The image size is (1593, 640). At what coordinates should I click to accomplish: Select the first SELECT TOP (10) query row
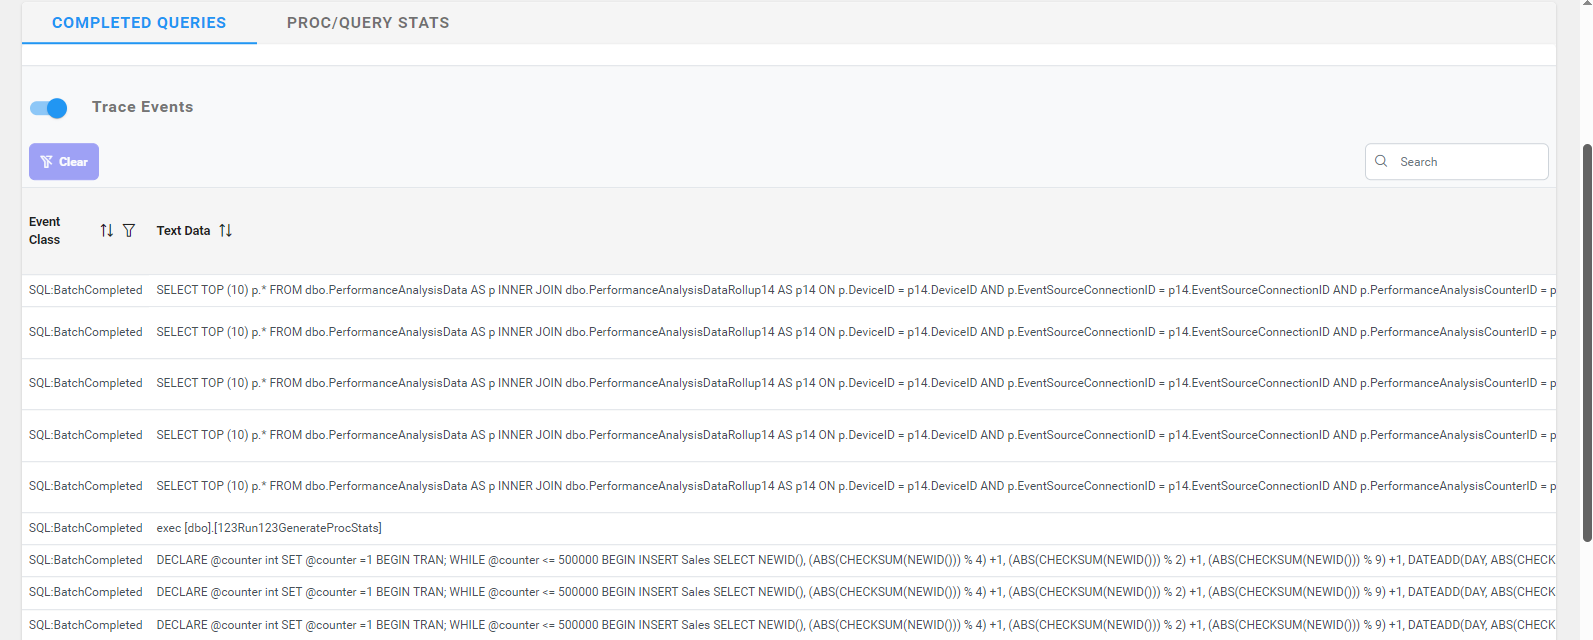[x=700, y=290]
